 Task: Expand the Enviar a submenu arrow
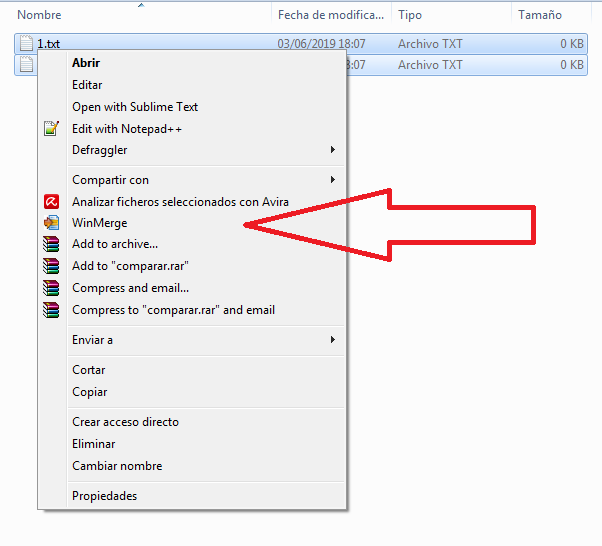pos(333,340)
